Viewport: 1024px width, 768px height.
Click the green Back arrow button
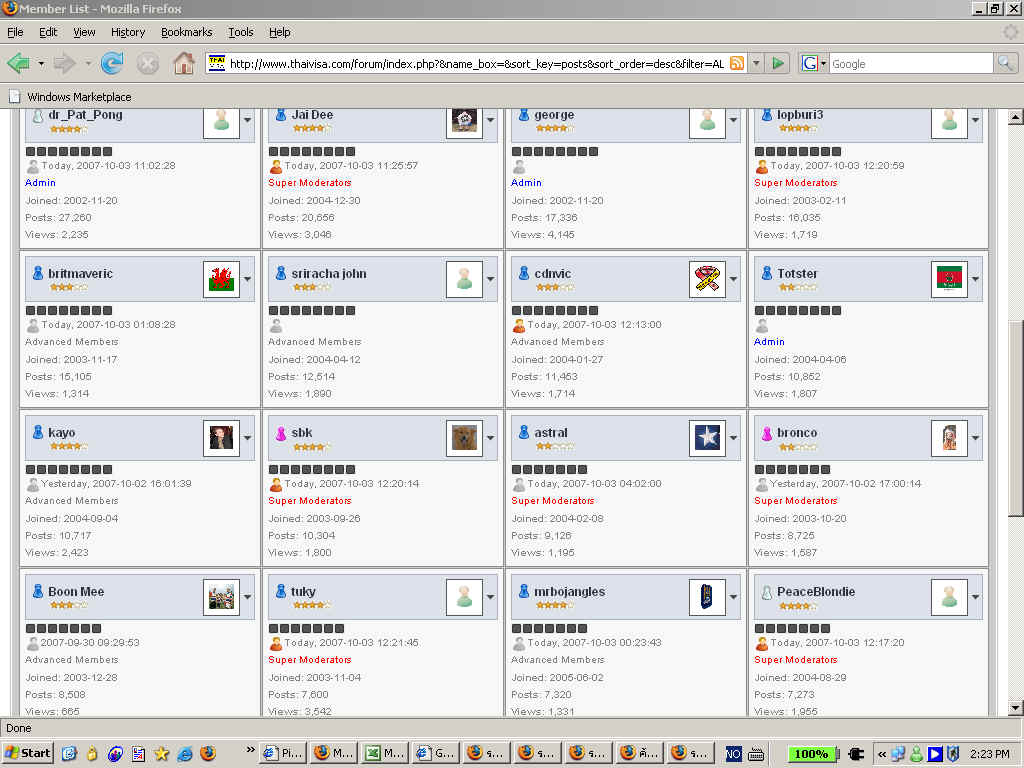pos(18,64)
